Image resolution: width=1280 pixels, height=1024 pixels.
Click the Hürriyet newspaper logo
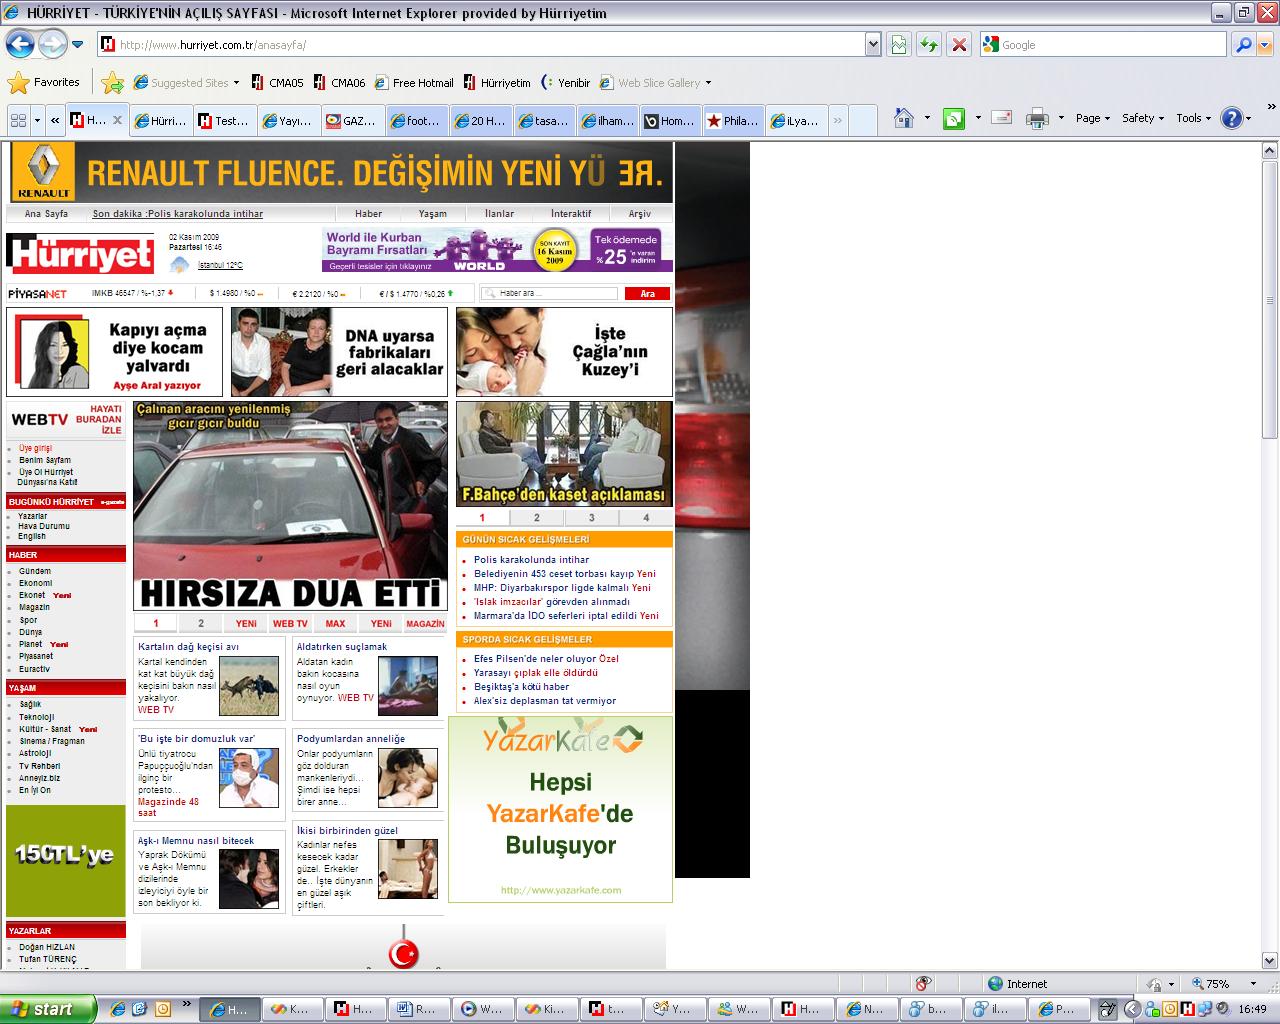pos(80,253)
